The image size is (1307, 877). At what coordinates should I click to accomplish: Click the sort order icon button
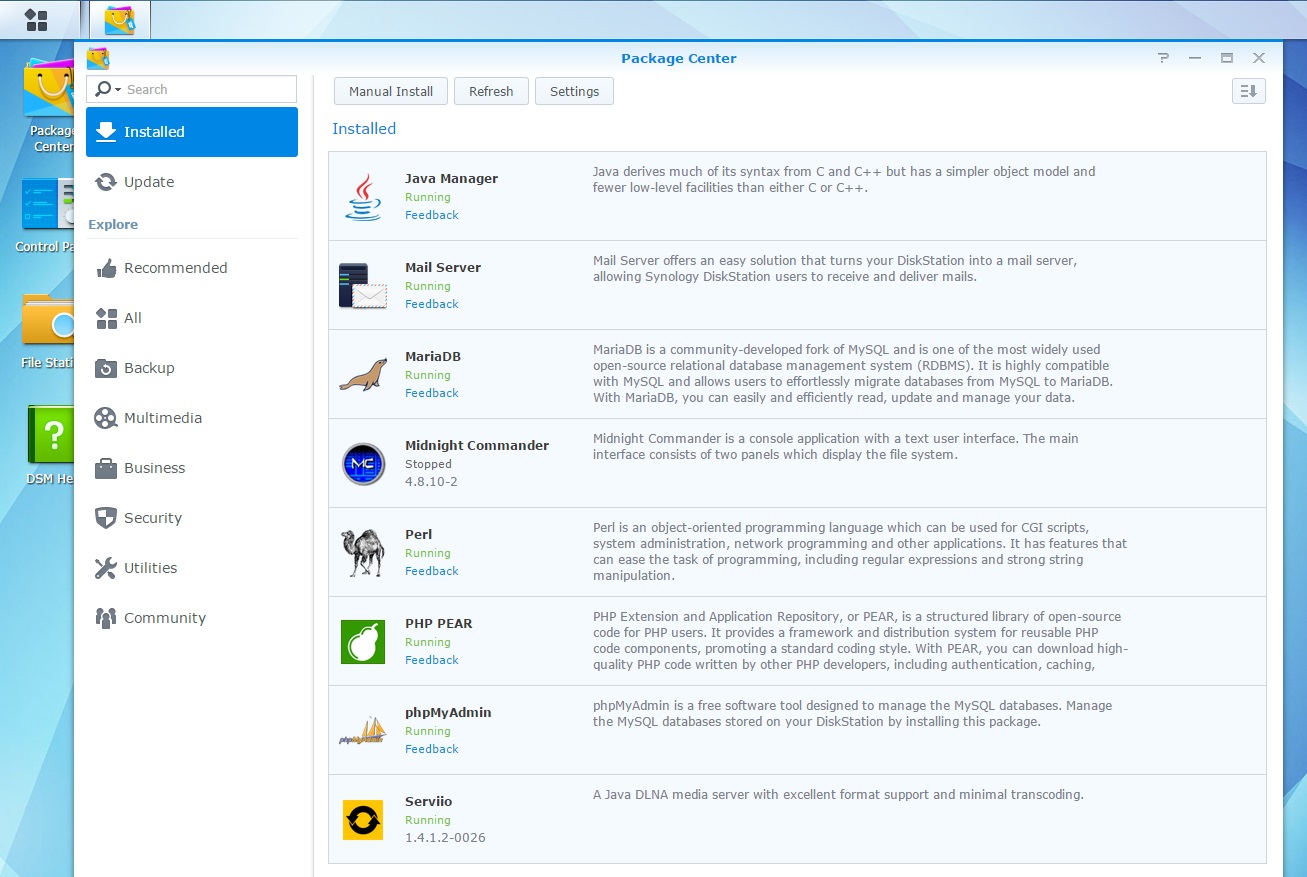tap(1249, 91)
